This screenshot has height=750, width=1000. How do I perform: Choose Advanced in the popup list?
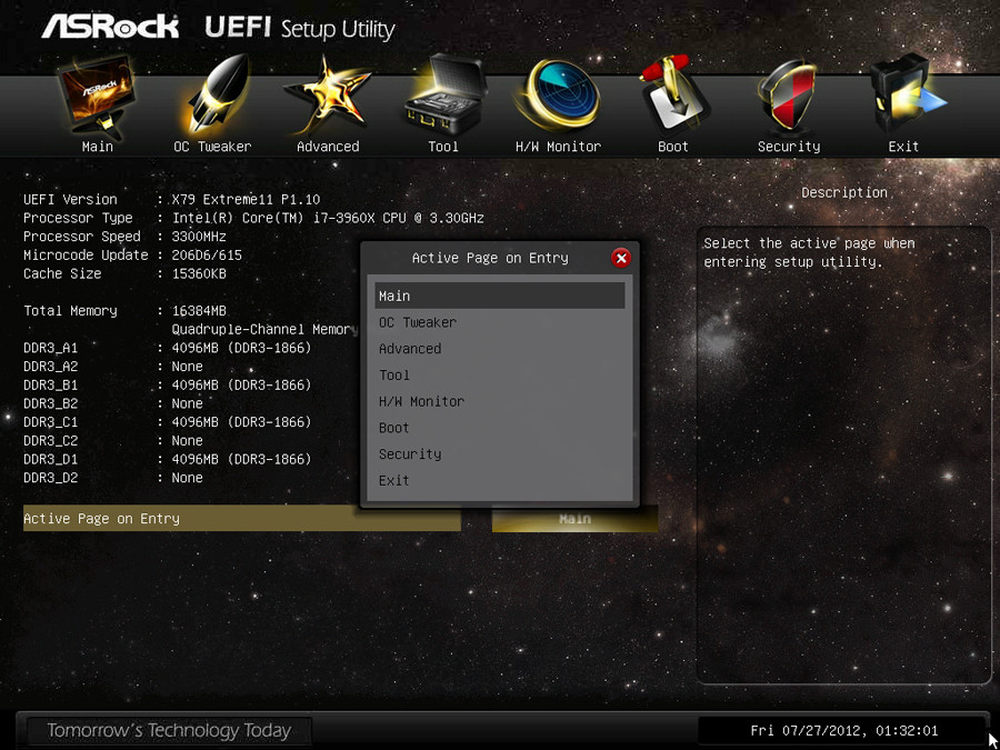[499, 349]
